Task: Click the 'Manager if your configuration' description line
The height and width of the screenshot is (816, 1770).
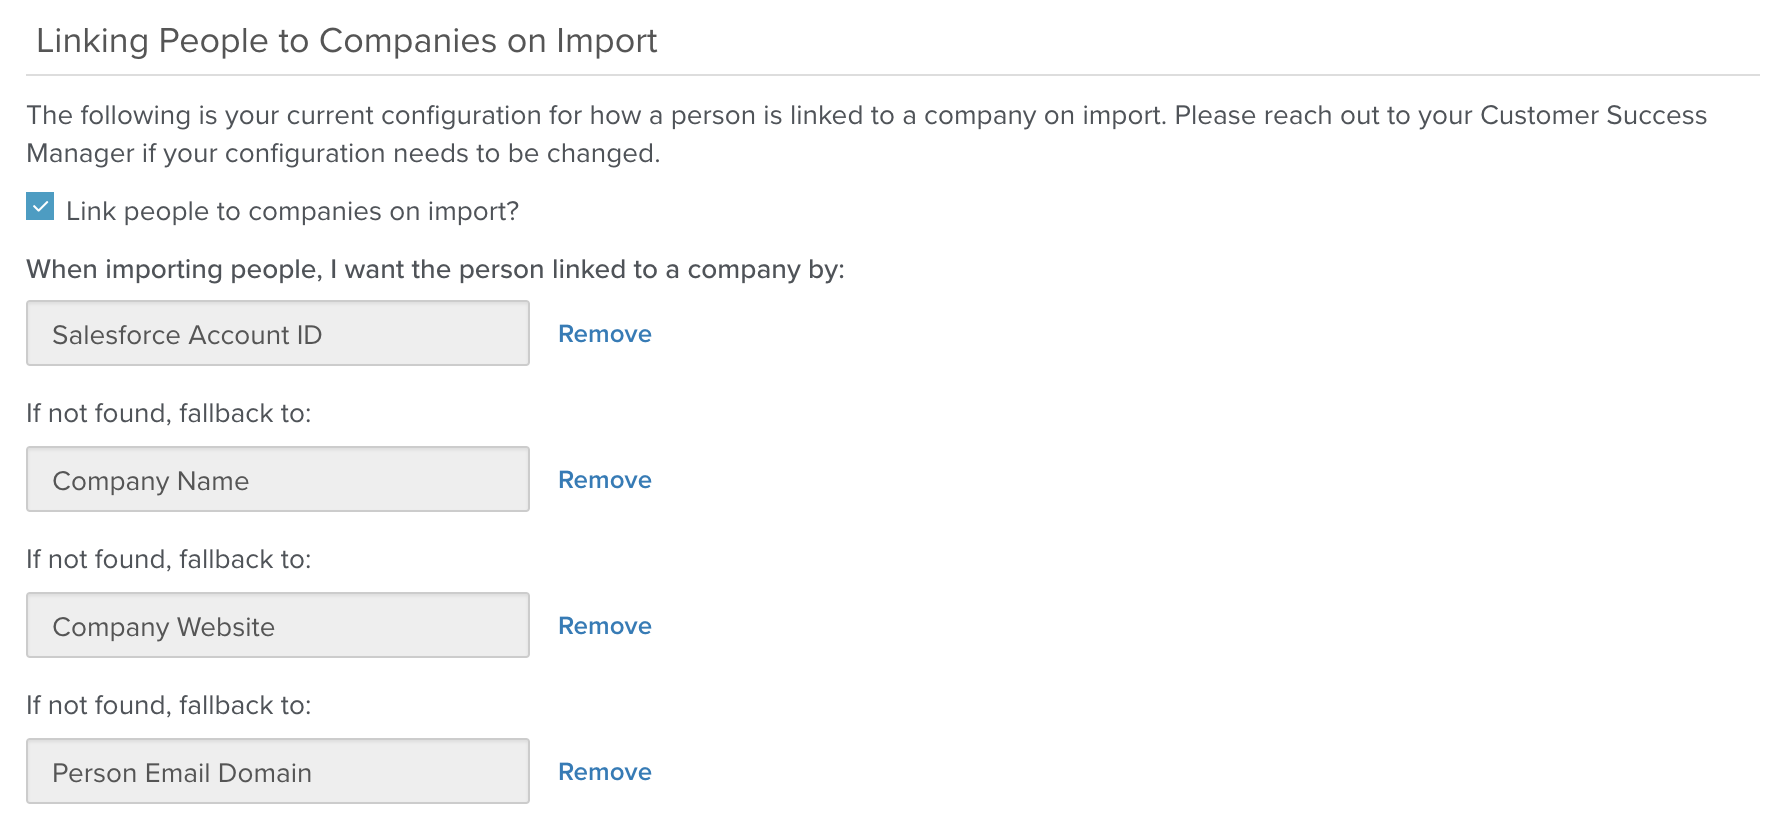Action: pos(342,154)
